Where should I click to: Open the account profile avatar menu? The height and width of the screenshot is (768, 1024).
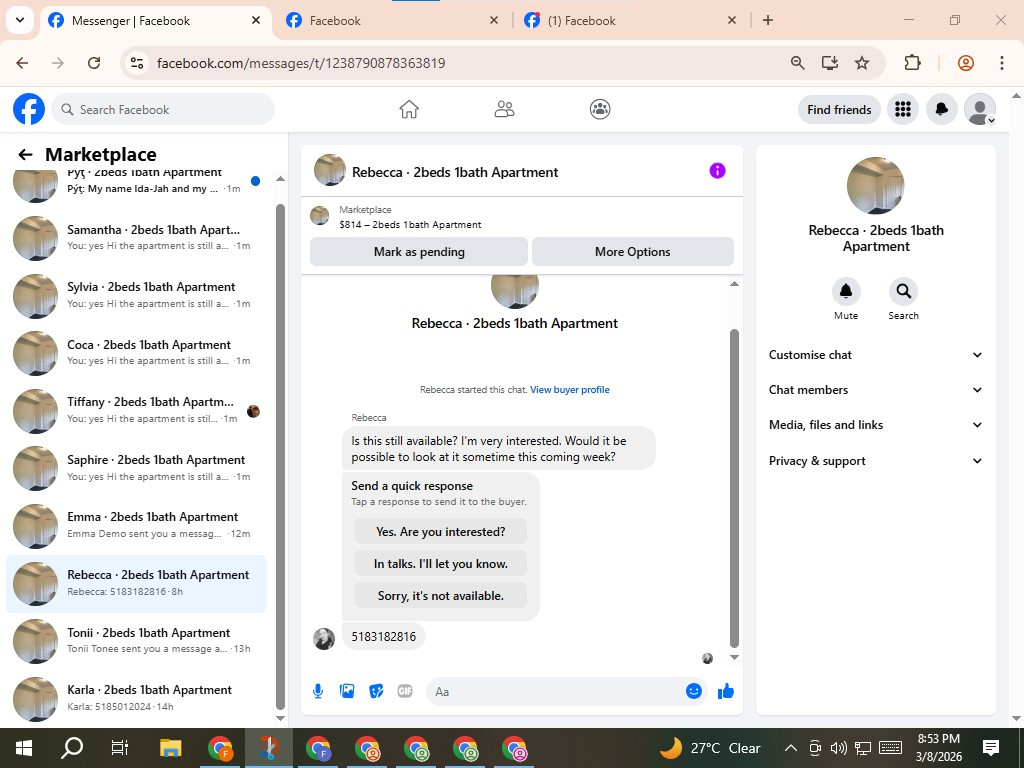tap(980, 109)
